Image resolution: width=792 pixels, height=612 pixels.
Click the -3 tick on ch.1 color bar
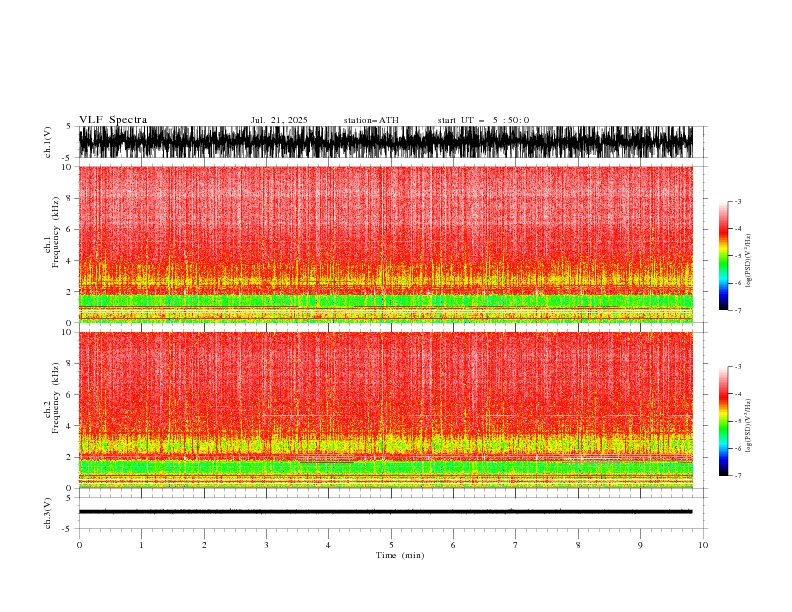tap(737, 201)
